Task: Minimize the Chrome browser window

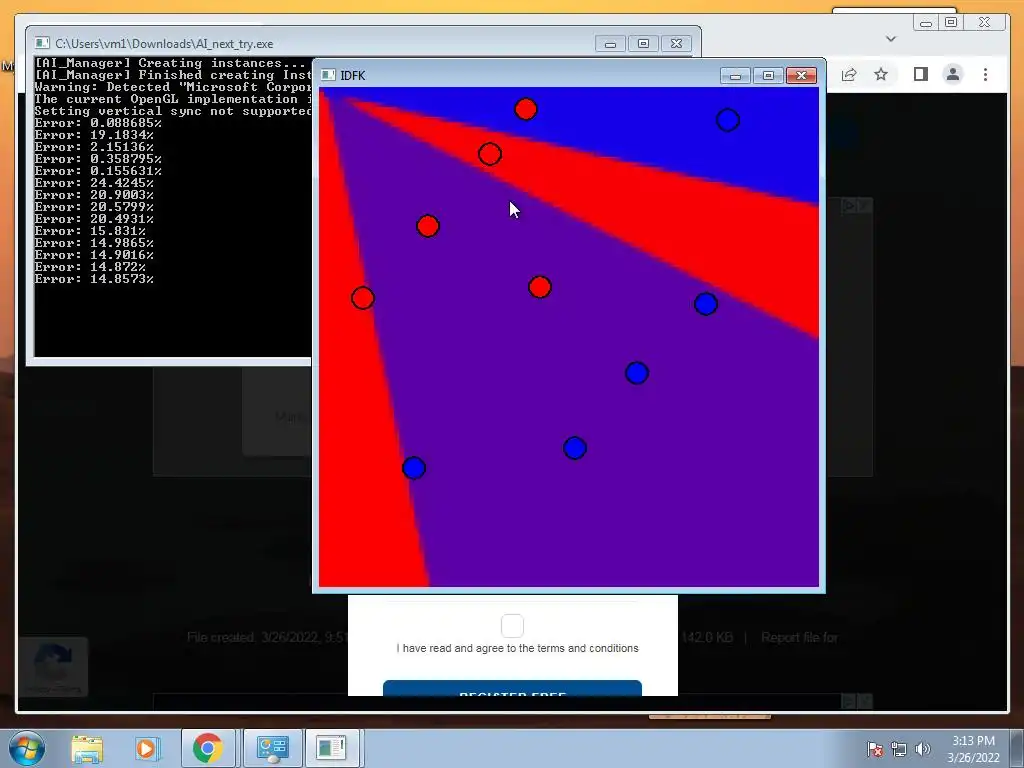Action: 925,24
